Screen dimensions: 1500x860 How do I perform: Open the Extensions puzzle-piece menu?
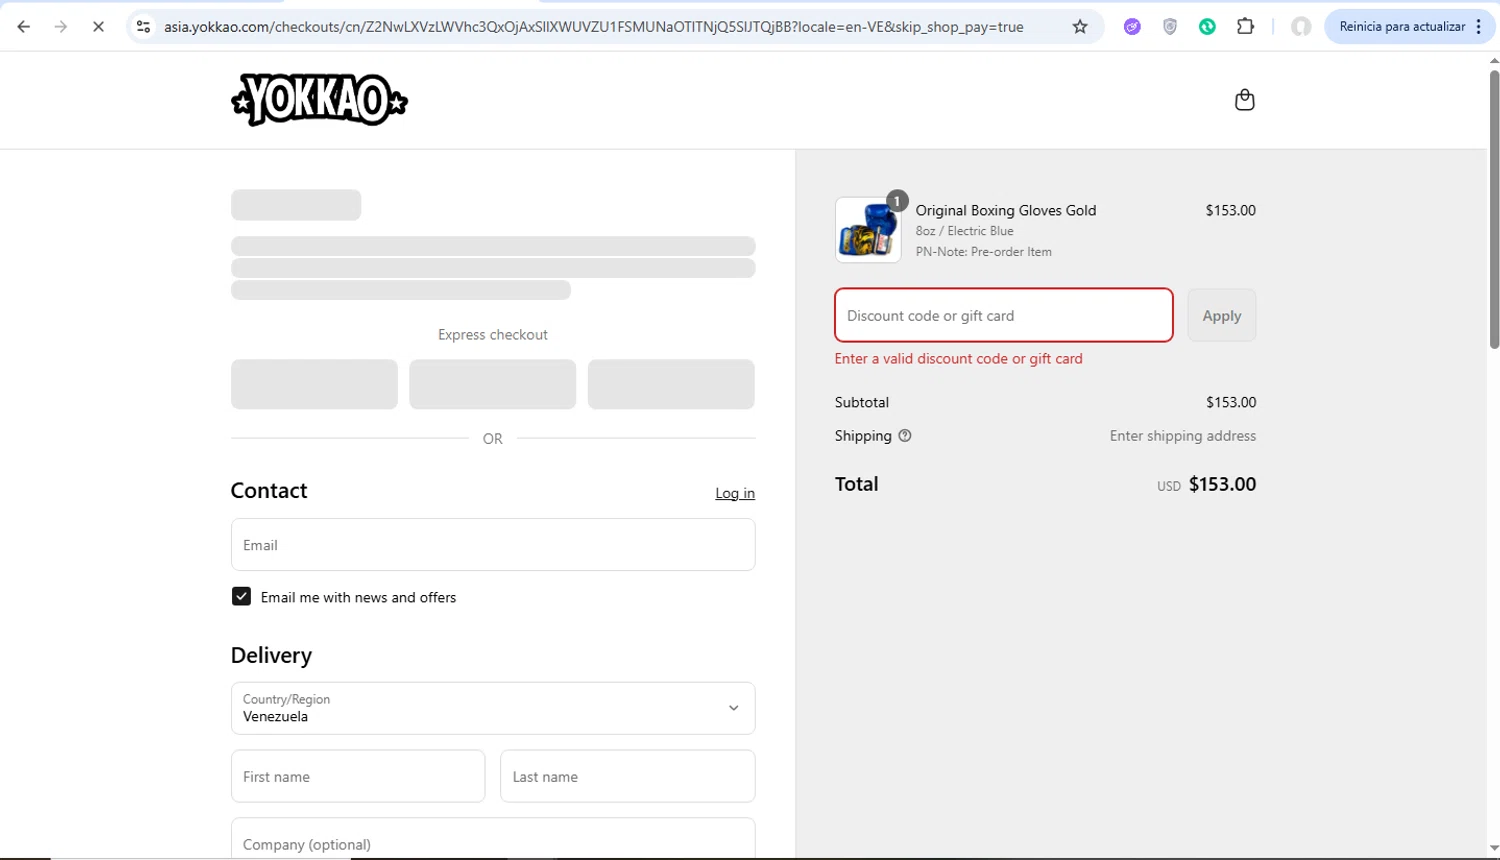[1246, 27]
